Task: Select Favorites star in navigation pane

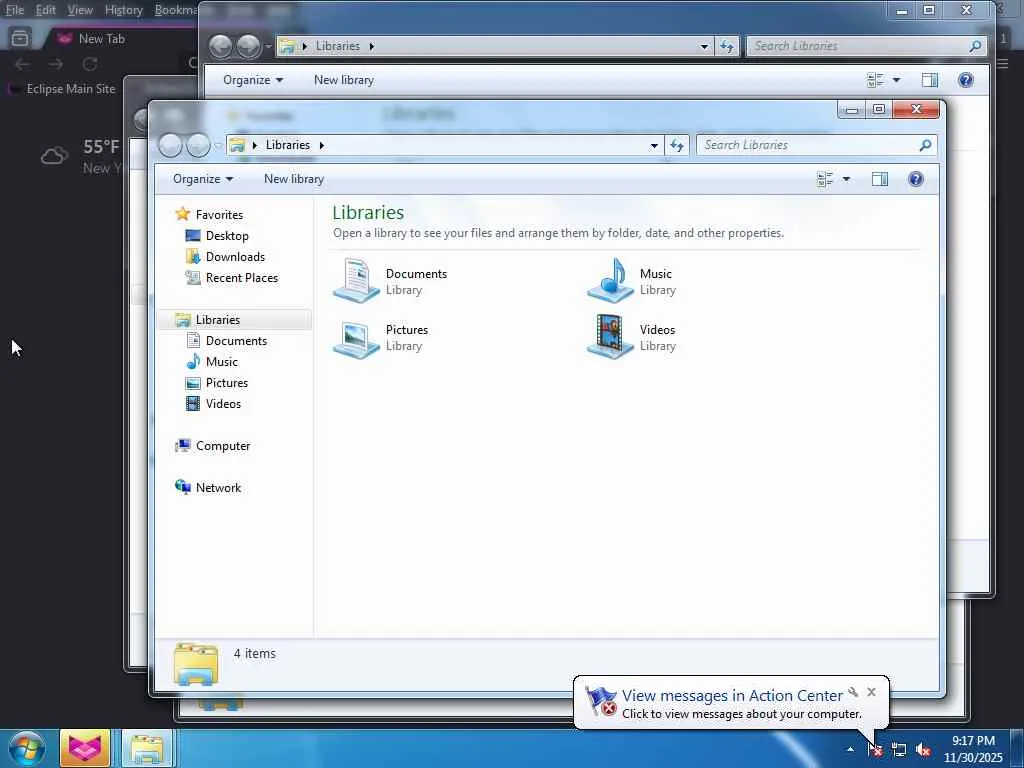Action: (x=182, y=214)
